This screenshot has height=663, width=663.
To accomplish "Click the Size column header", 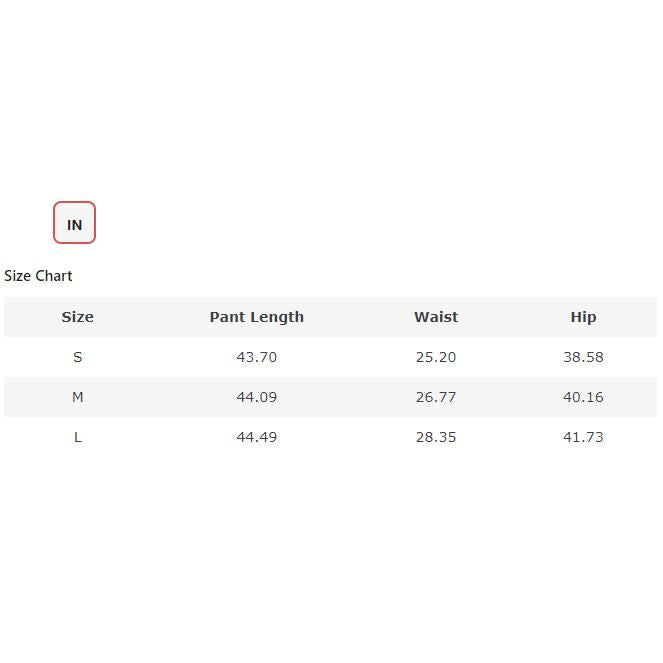I will pos(77,317).
